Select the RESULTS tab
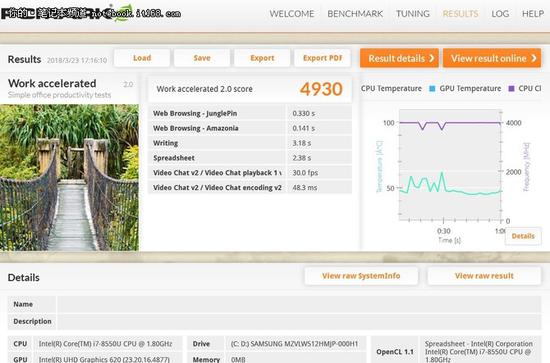550x363 pixels. tap(460, 14)
